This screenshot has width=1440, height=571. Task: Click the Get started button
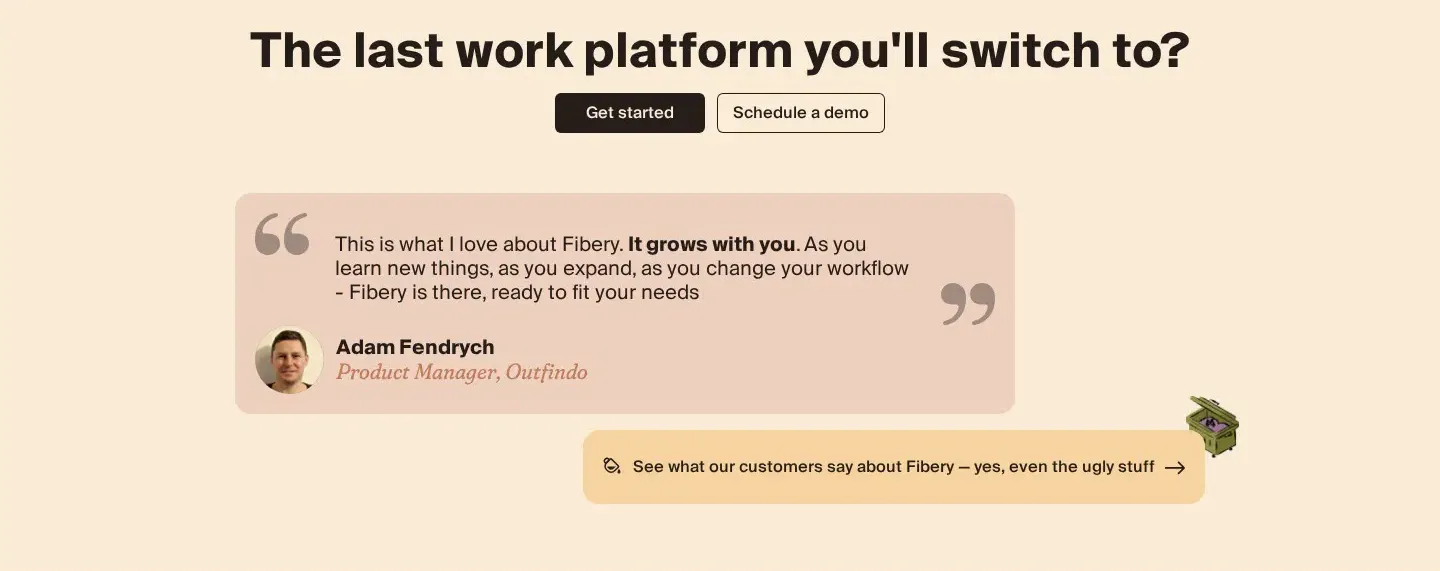pos(630,113)
